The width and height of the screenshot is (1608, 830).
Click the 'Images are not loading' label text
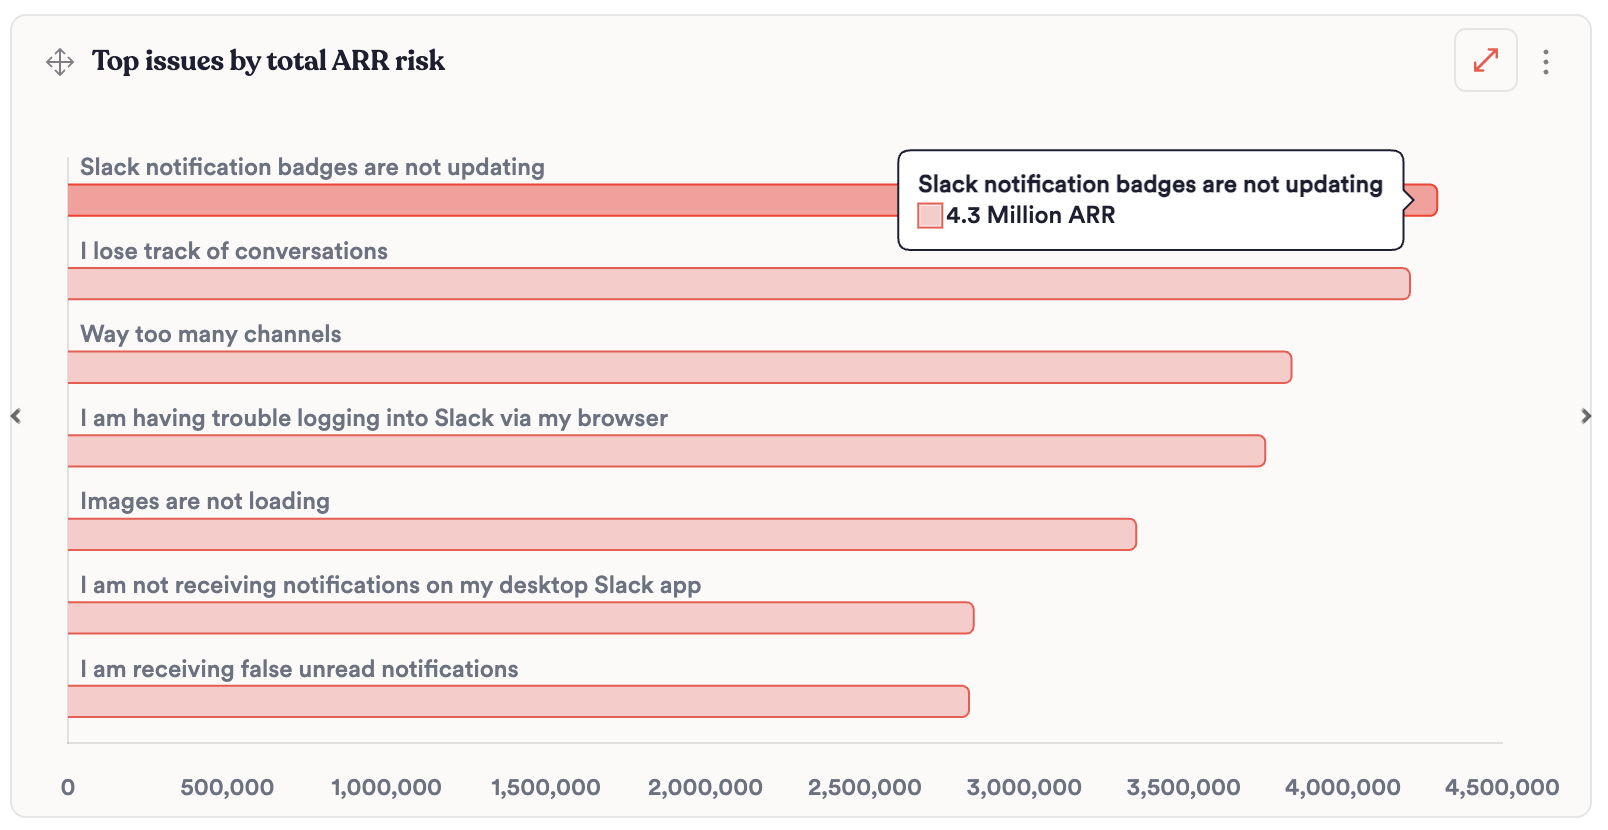(x=205, y=501)
